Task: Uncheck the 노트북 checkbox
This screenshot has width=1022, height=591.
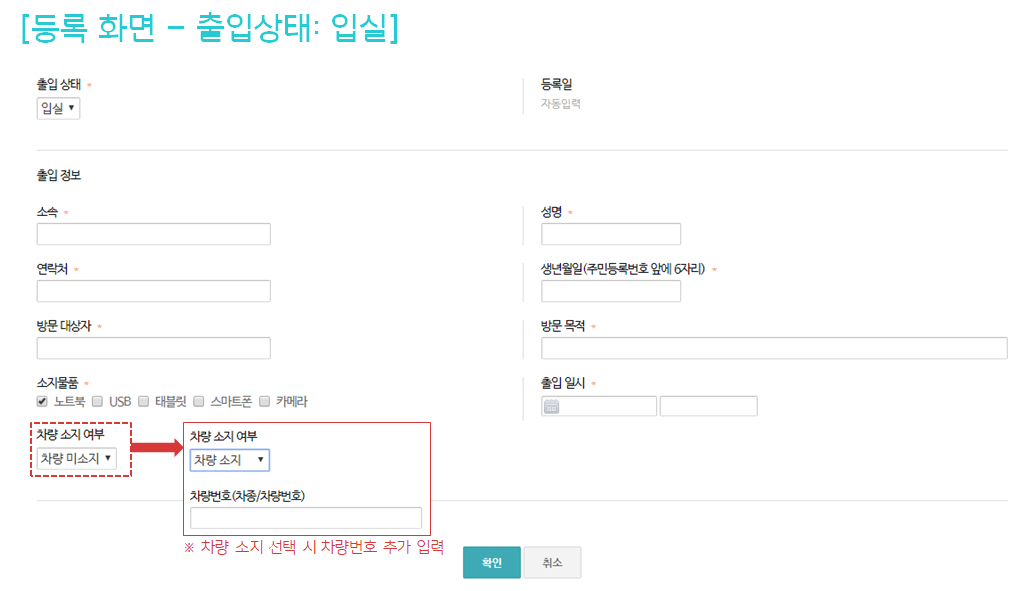Action: 42,401
